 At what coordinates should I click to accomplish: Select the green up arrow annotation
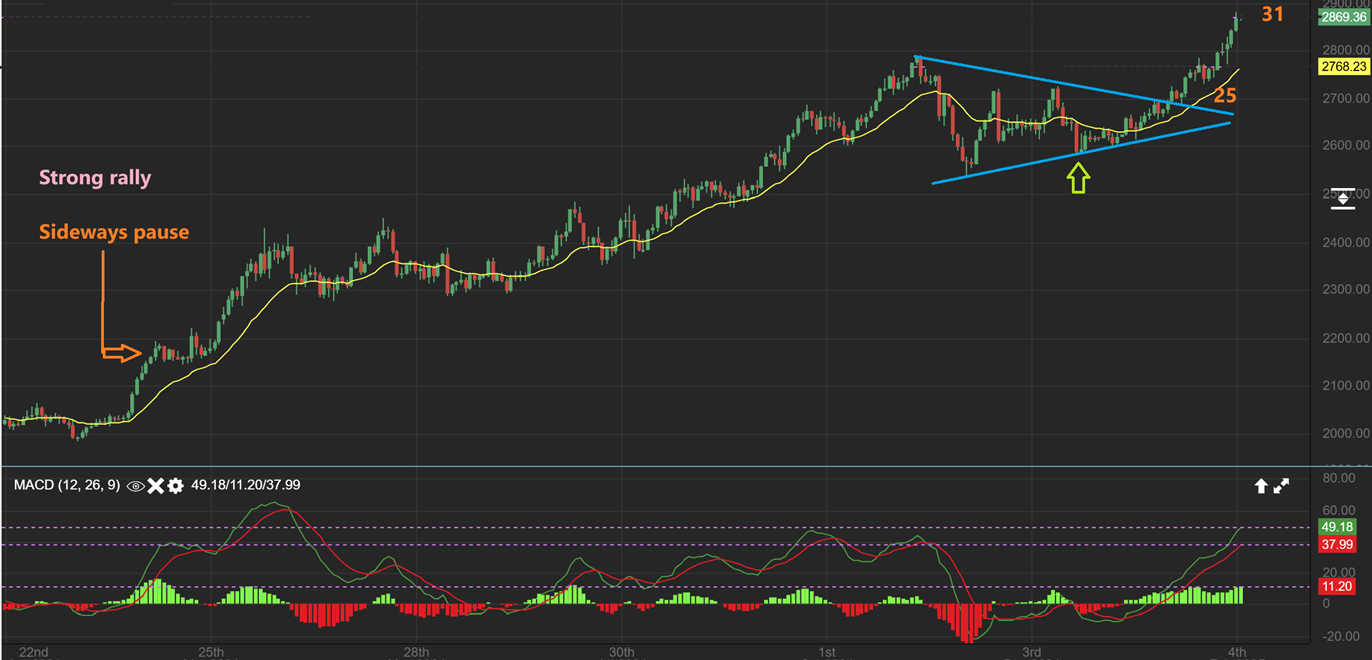1078,179
